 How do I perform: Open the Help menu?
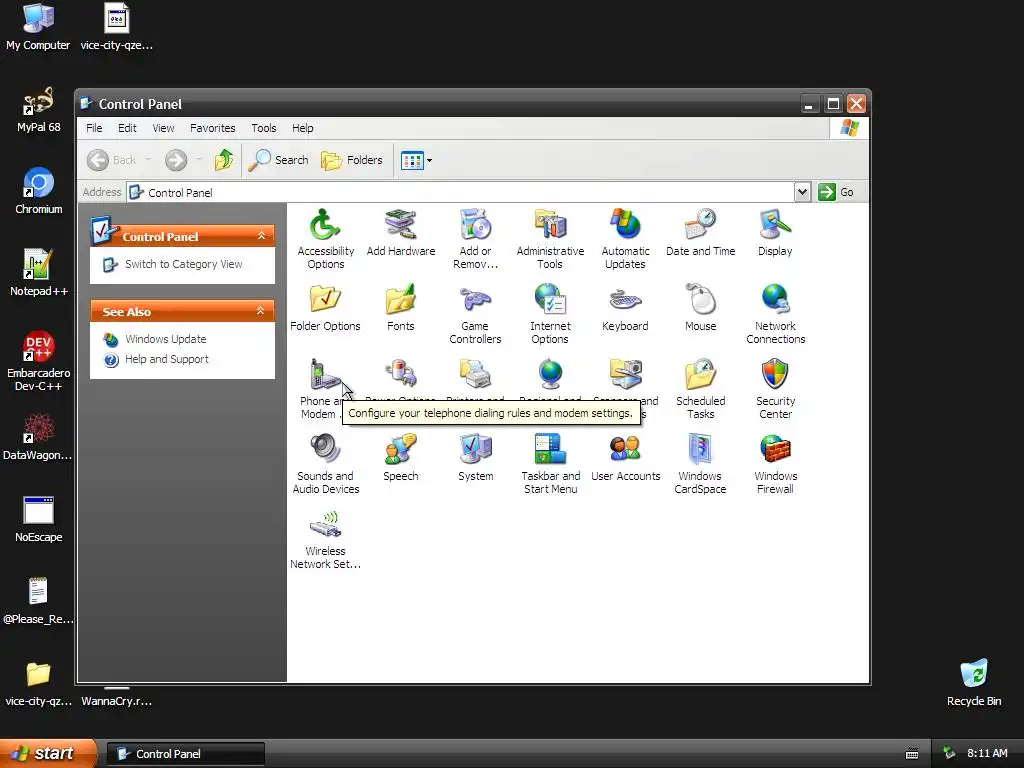(302, 128)
